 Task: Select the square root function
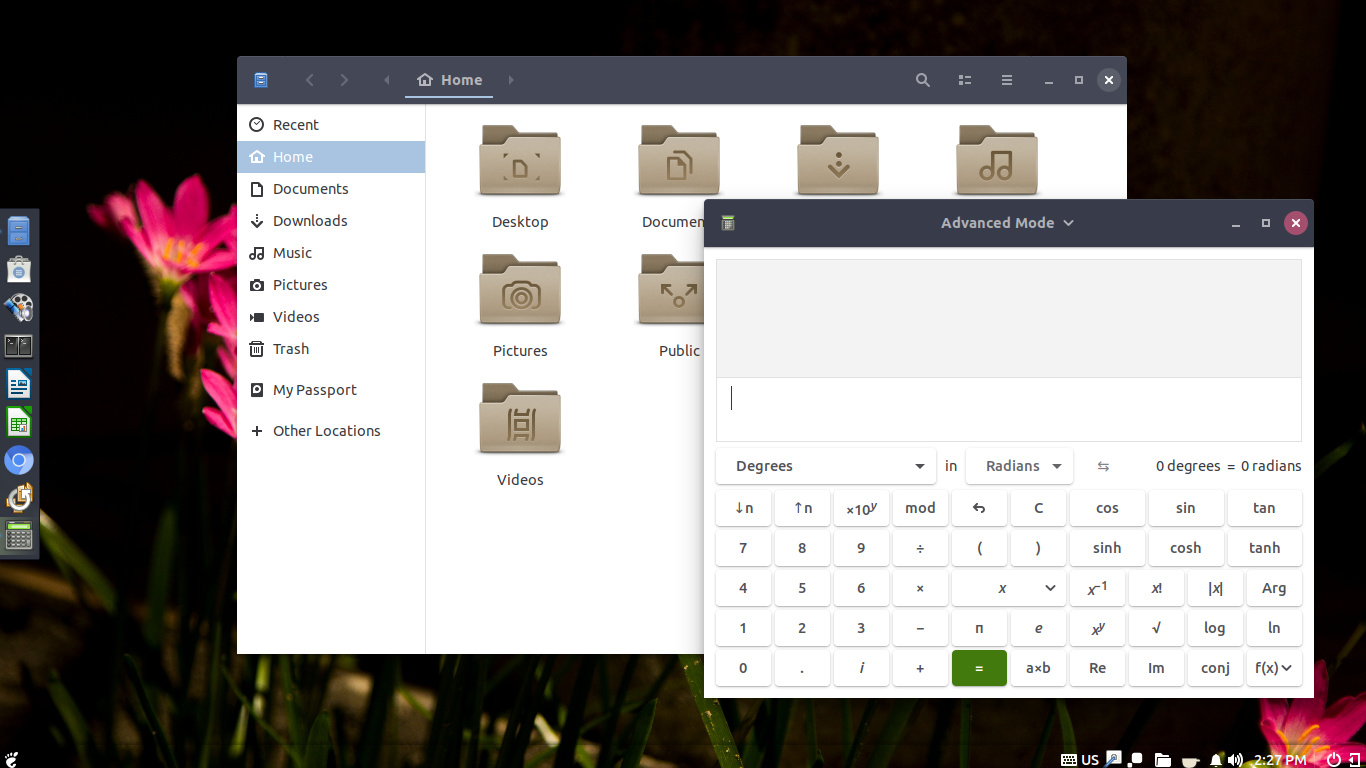[x=1156, y=627]
